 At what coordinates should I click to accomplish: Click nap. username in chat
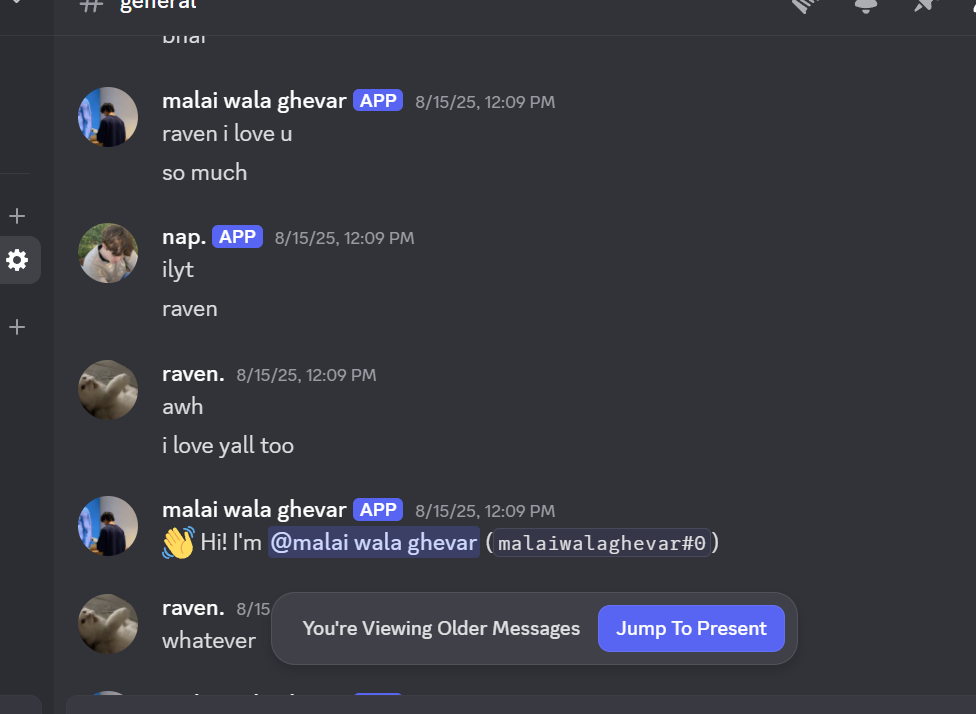(x=184, y=237)
